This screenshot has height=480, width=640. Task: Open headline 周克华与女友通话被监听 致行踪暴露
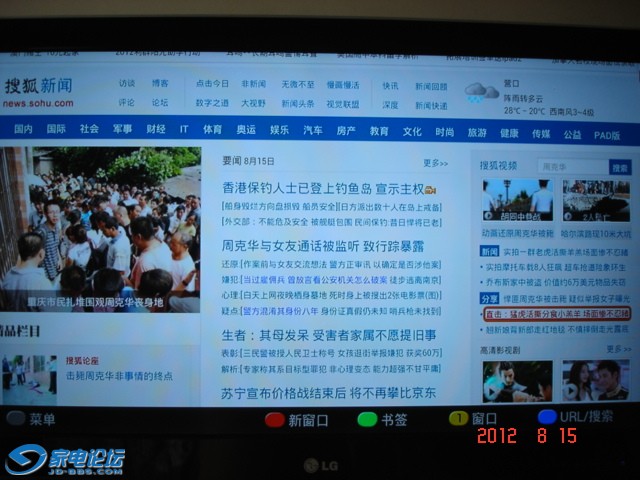(x=322, y=246)
